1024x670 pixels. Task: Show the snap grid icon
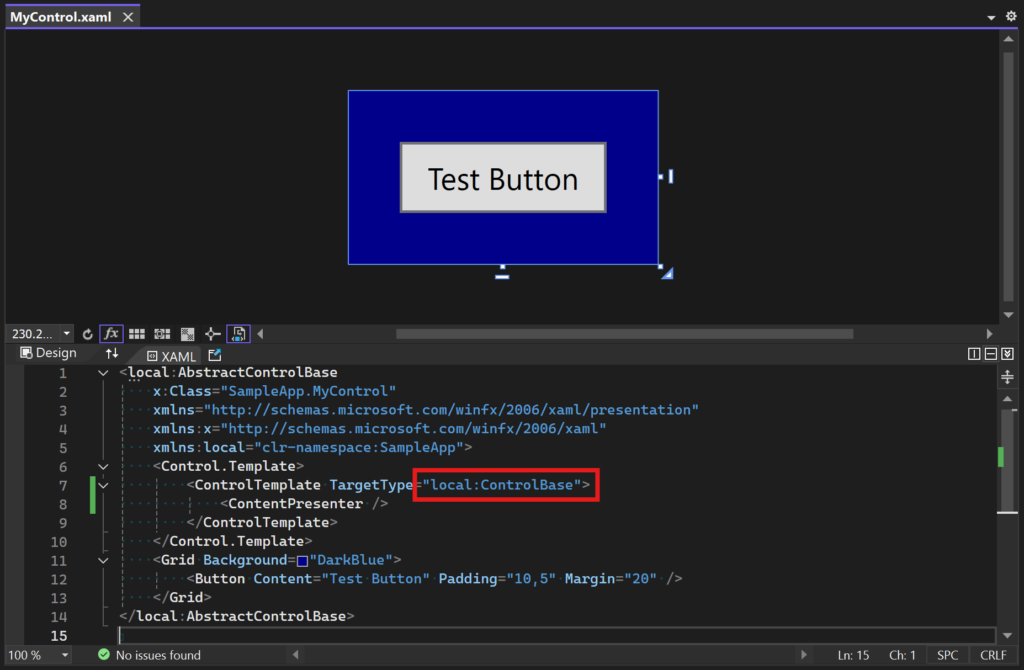point(136,334)
